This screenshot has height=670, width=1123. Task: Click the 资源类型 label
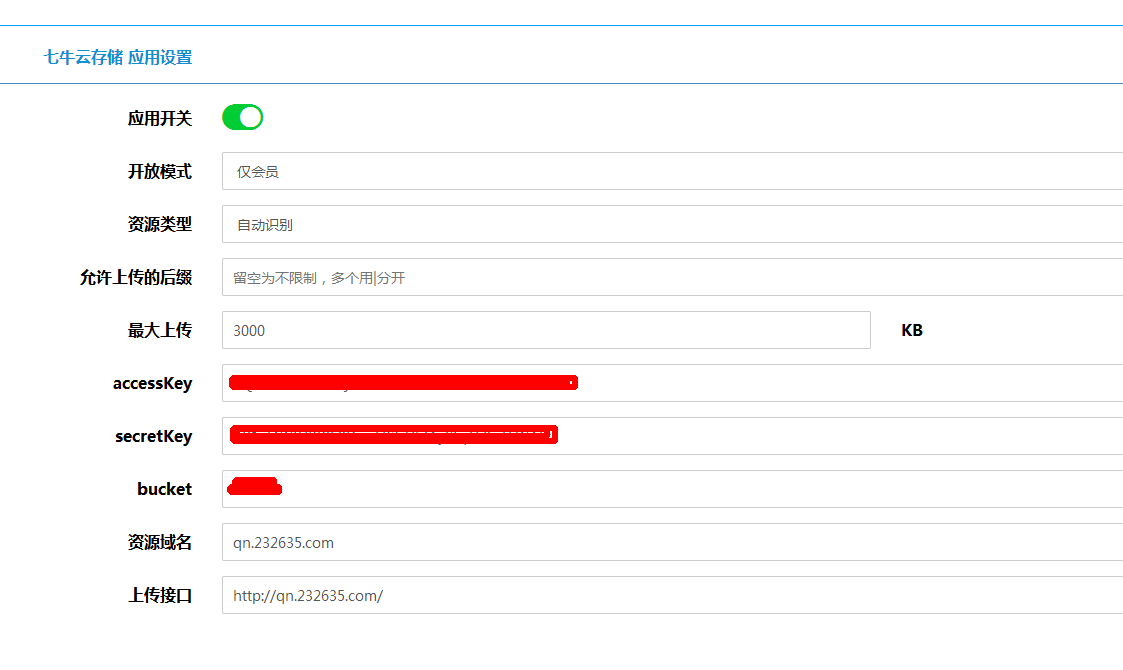160,224
